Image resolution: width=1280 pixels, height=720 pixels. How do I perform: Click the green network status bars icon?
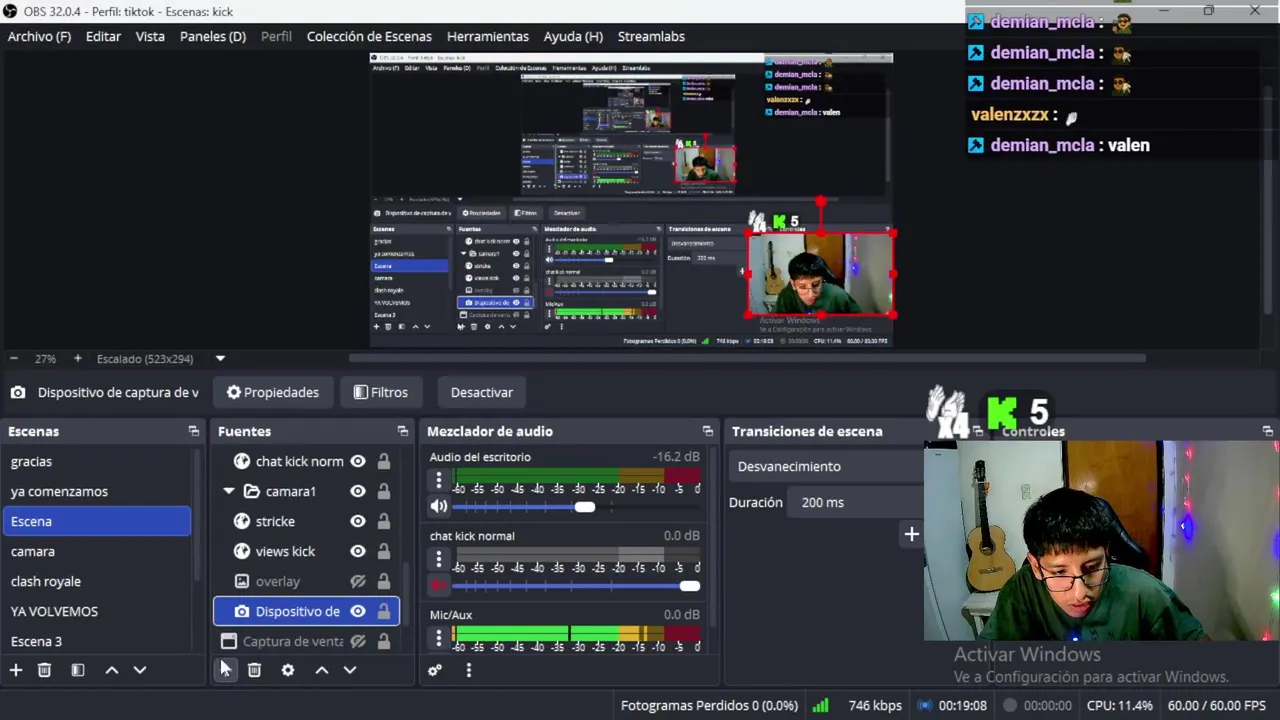[820, 705]
